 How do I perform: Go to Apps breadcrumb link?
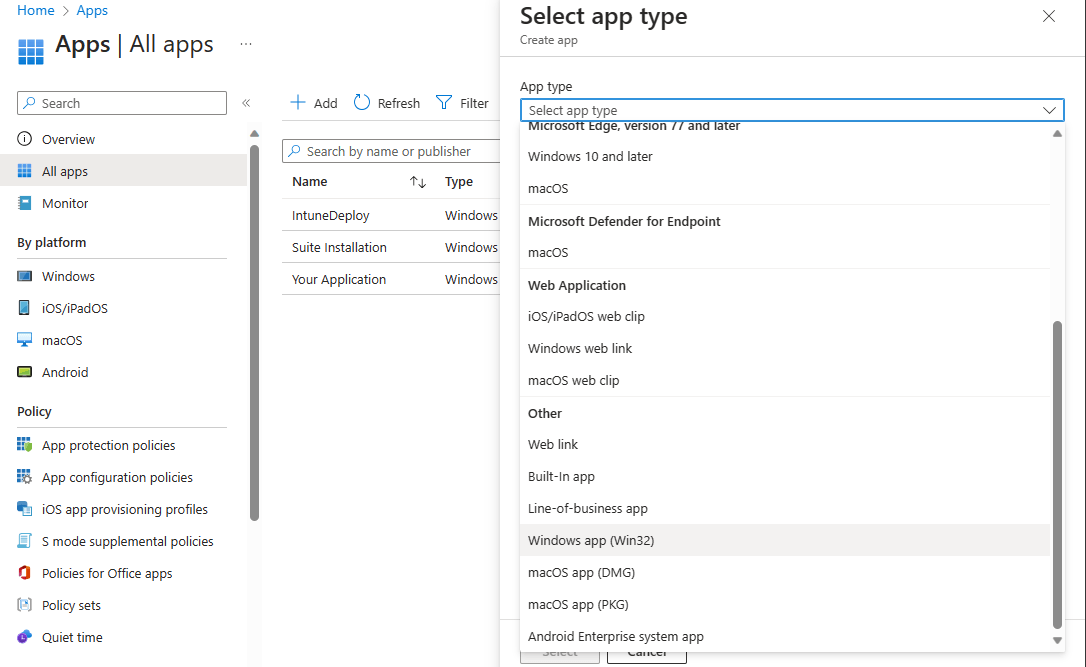pos(92,10)
